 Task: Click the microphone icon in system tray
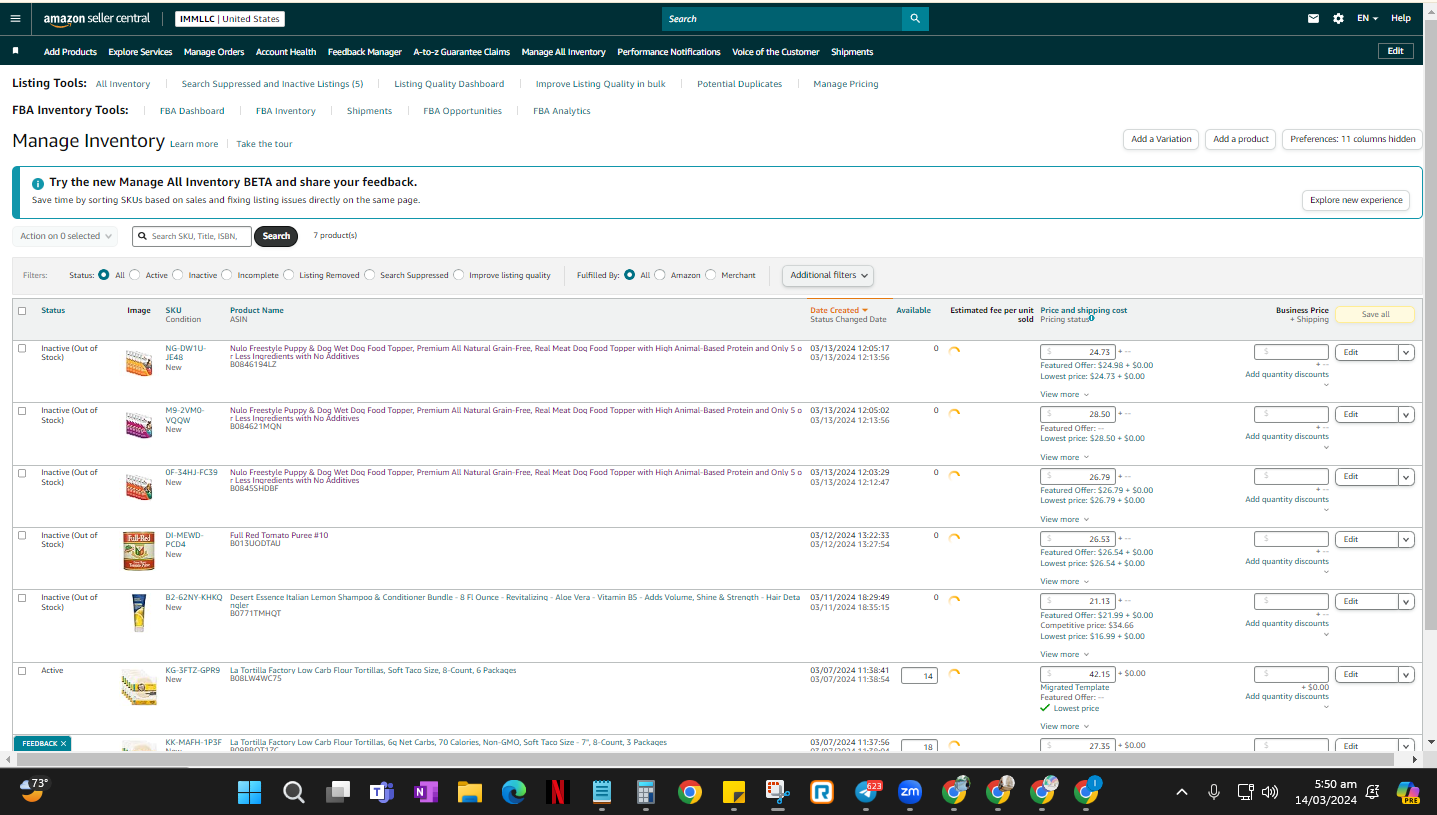point(1214,792)
